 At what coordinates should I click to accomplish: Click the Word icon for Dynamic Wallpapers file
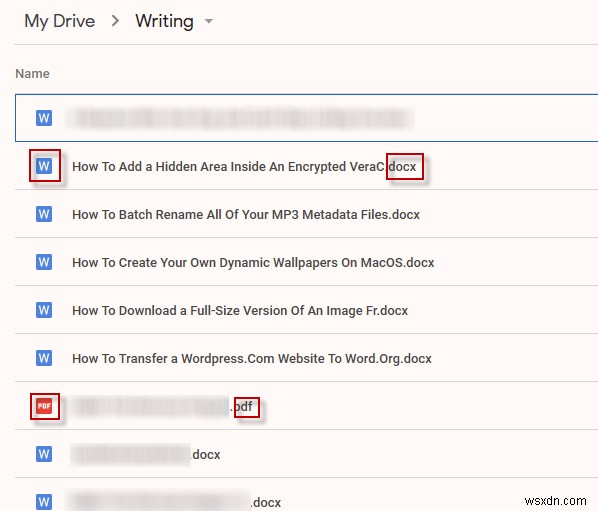pyautogui.click(x=44, y=262)
